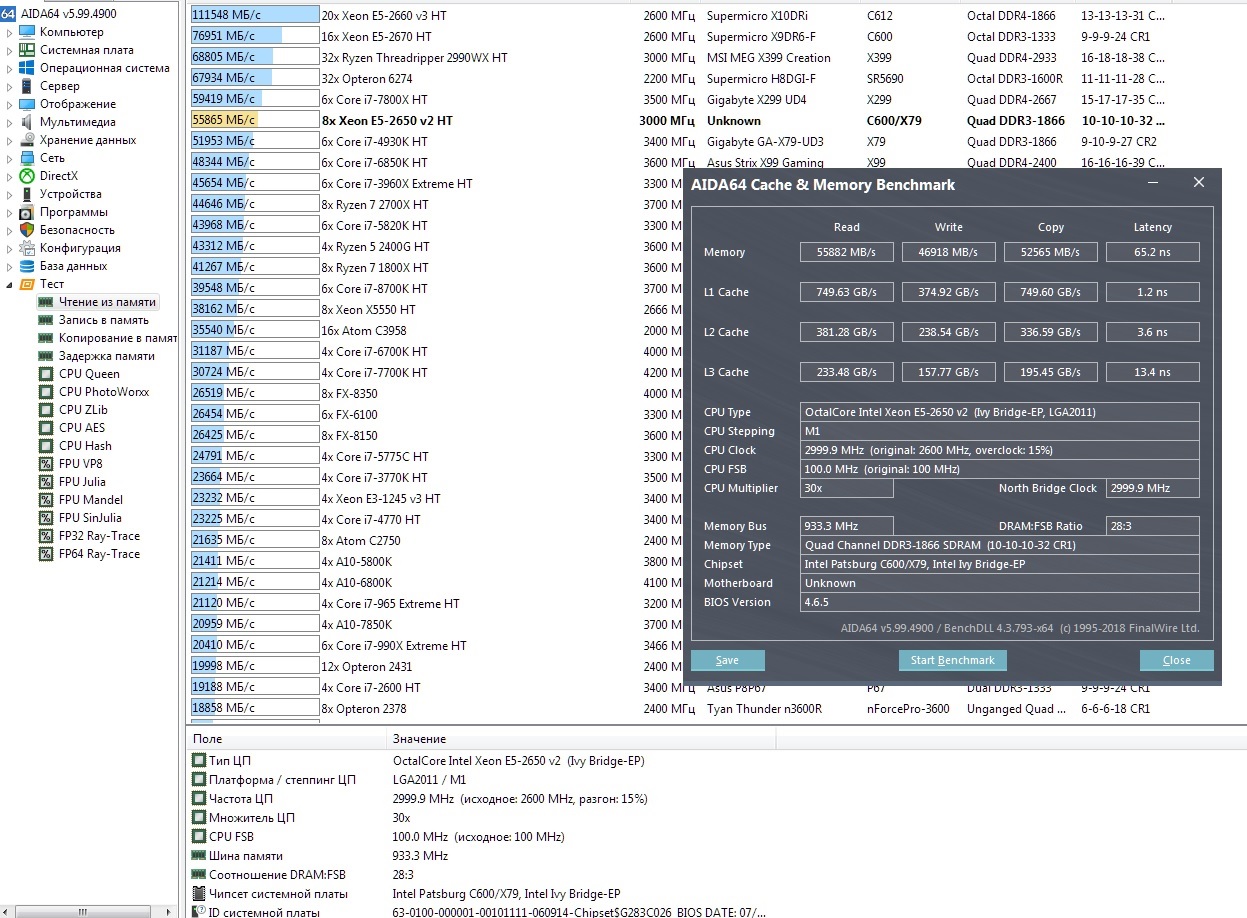This screenshot has height=918, width=1247.
Task: Click the Устройства icon
Action: point(27,194)
